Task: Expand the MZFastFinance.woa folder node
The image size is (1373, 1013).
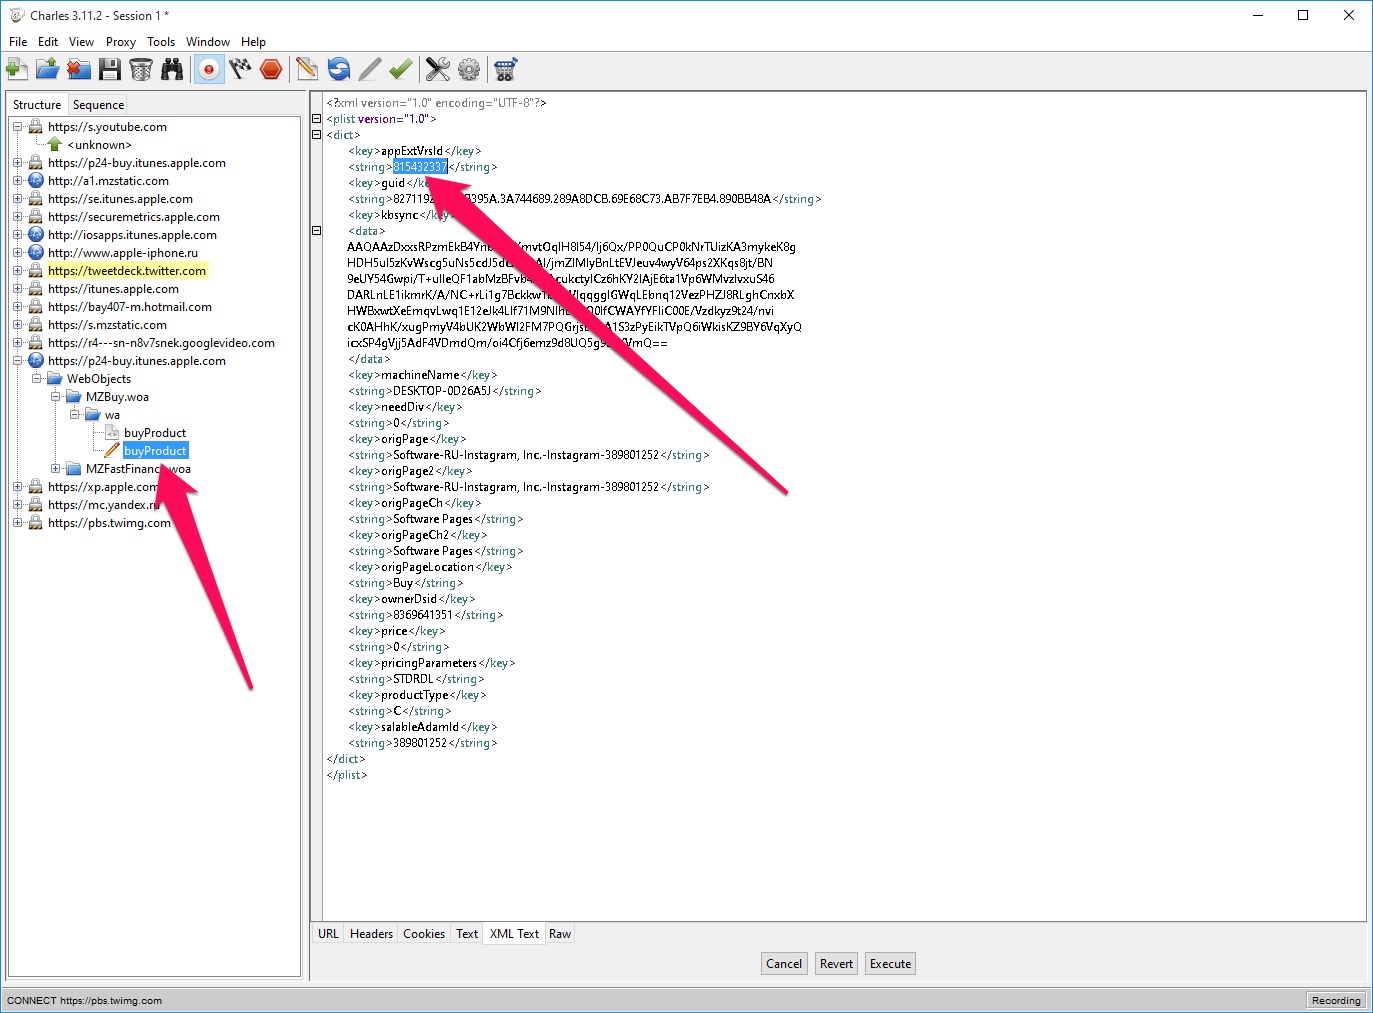Action: (55, 469)
